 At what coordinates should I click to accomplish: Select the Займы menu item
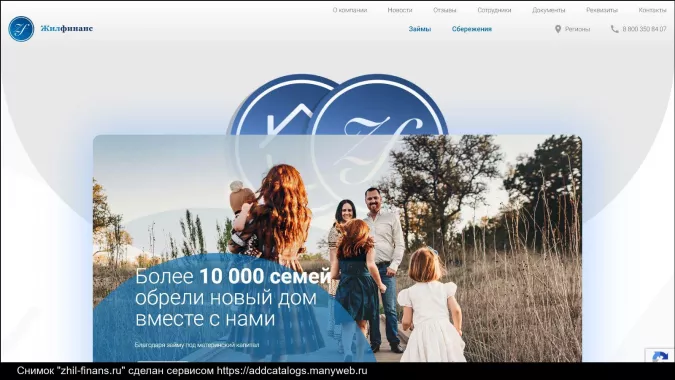point(420,29)
